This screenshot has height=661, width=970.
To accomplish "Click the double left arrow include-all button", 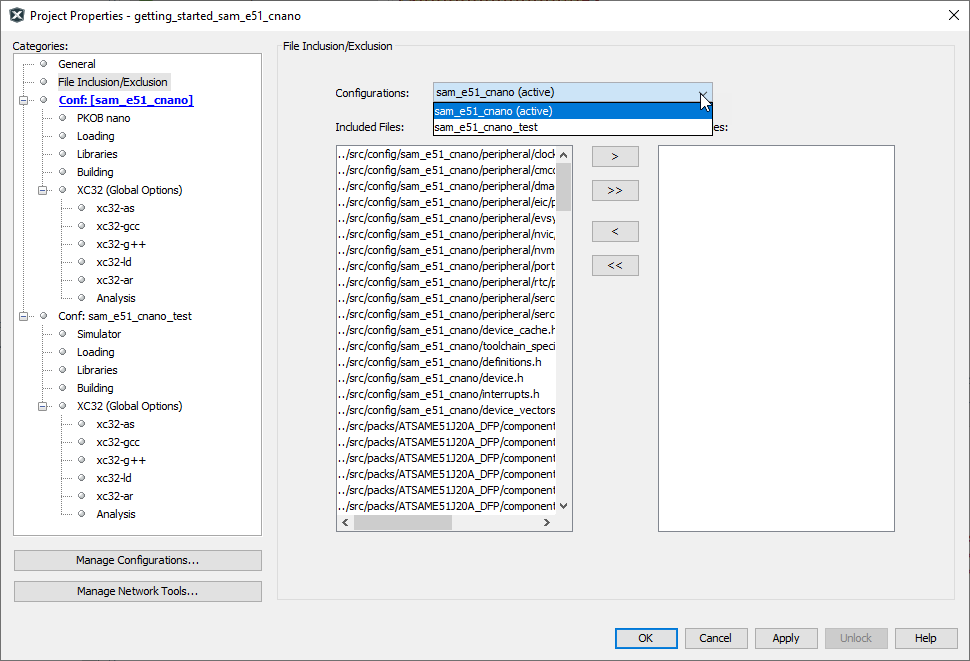I will [x=615, y=266].
